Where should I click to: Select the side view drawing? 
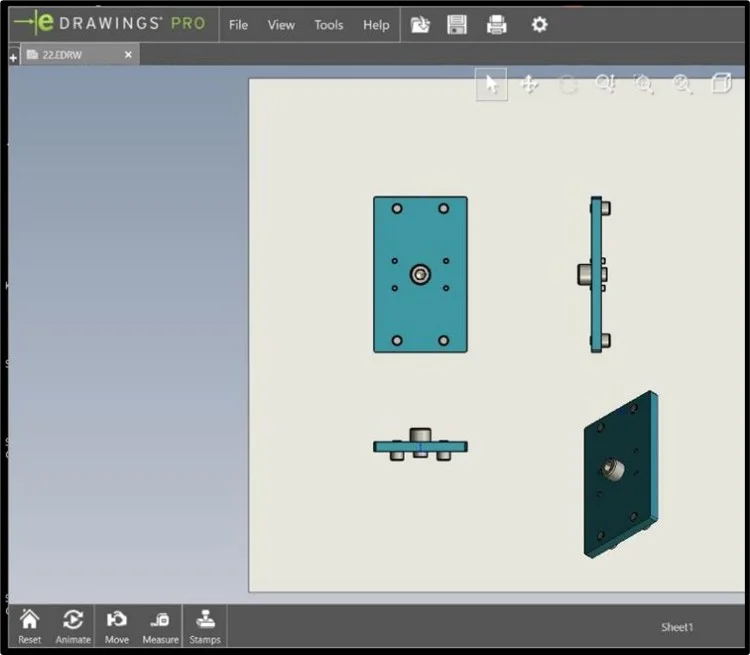(594, 274)
